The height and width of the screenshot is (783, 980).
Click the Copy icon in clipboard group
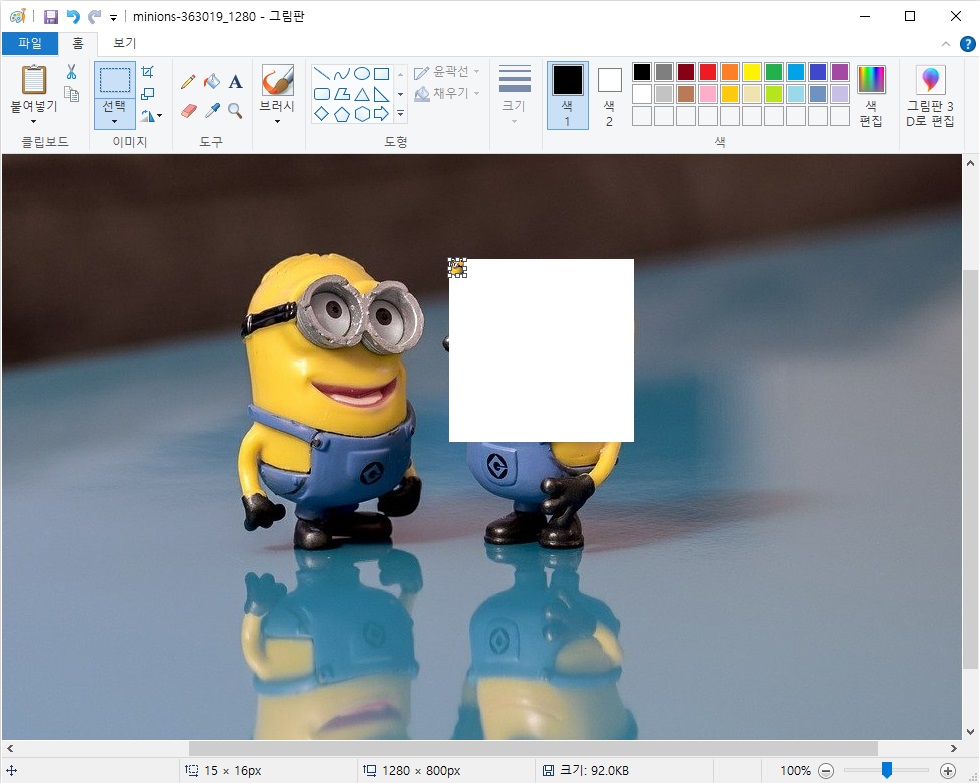[71, 94]
